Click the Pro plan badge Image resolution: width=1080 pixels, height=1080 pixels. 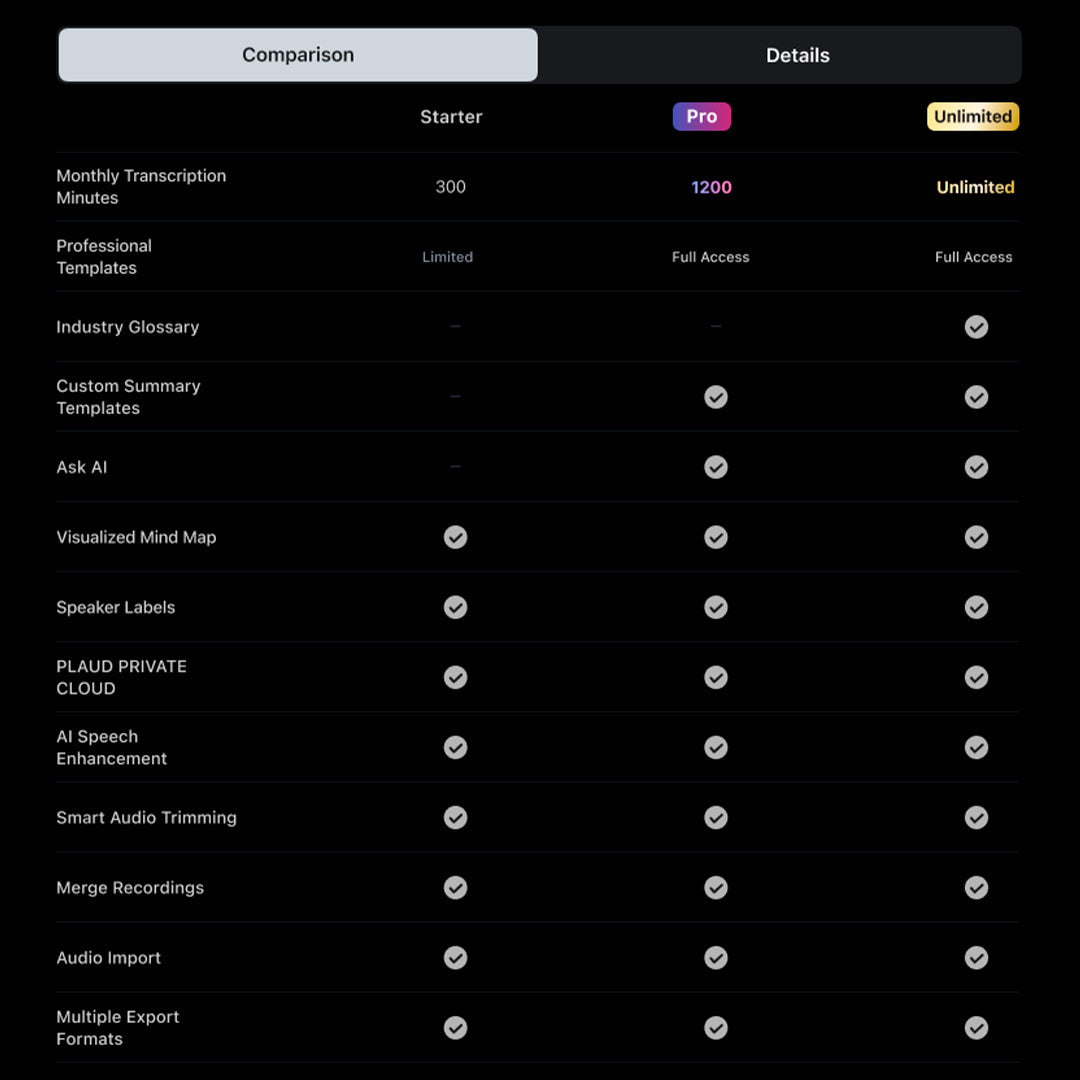pyautogui.click(x=701, y=116)
